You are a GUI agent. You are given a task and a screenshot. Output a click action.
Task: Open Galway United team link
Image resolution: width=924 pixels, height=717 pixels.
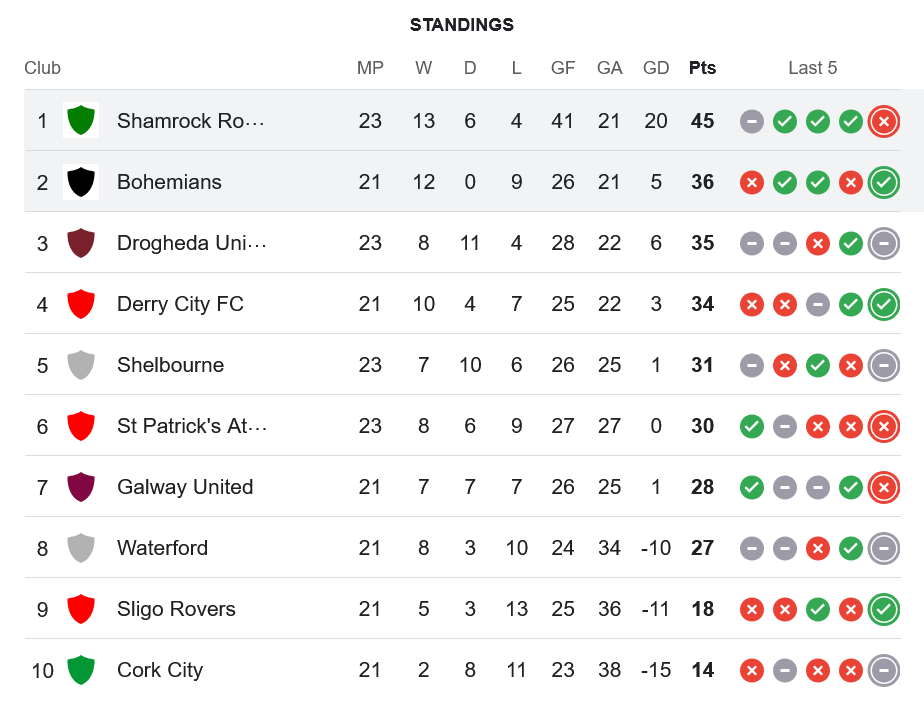tap(185, 487)
